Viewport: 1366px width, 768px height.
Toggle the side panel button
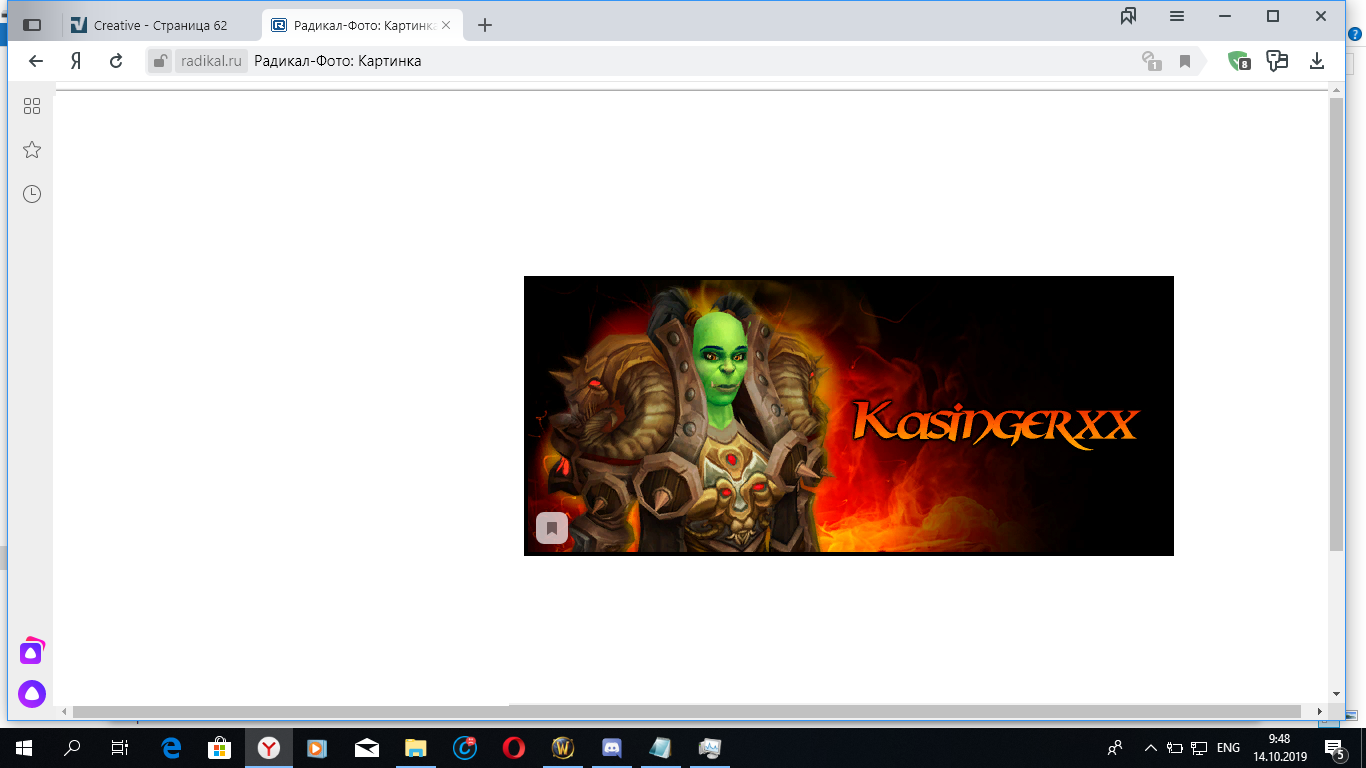coord(32,25)
